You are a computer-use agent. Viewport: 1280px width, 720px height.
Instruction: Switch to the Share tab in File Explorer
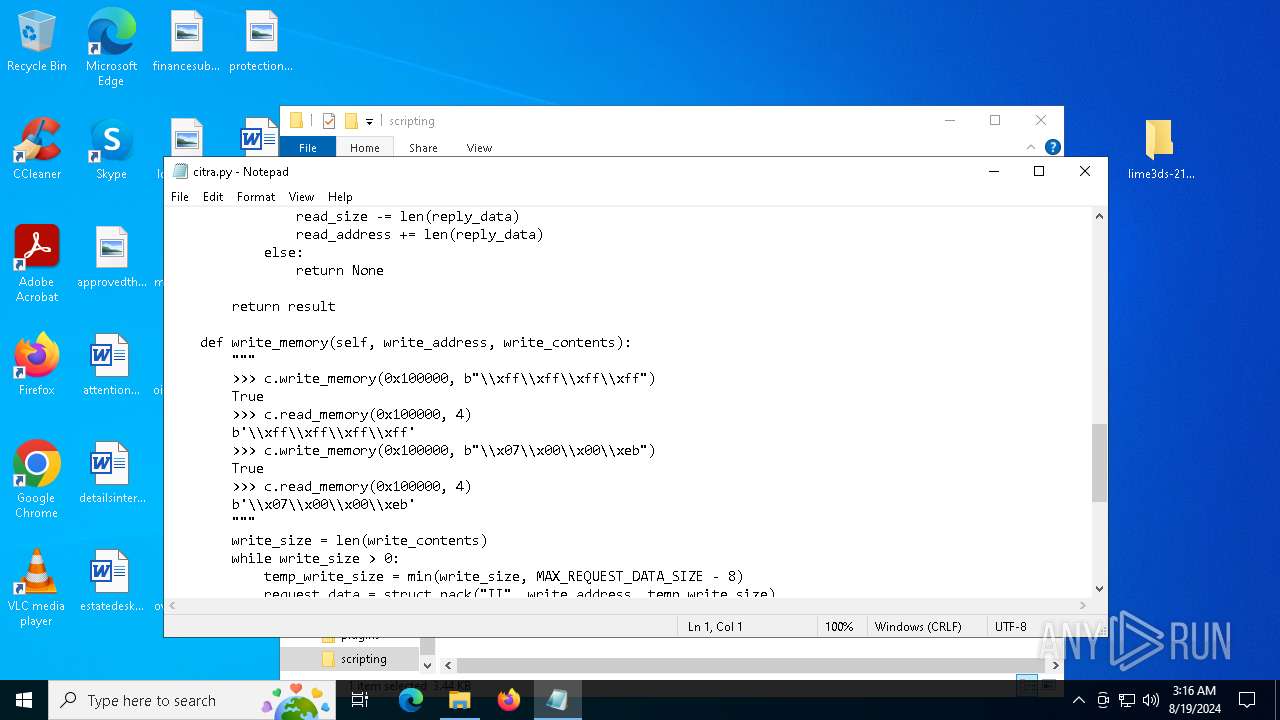[423, 147]
